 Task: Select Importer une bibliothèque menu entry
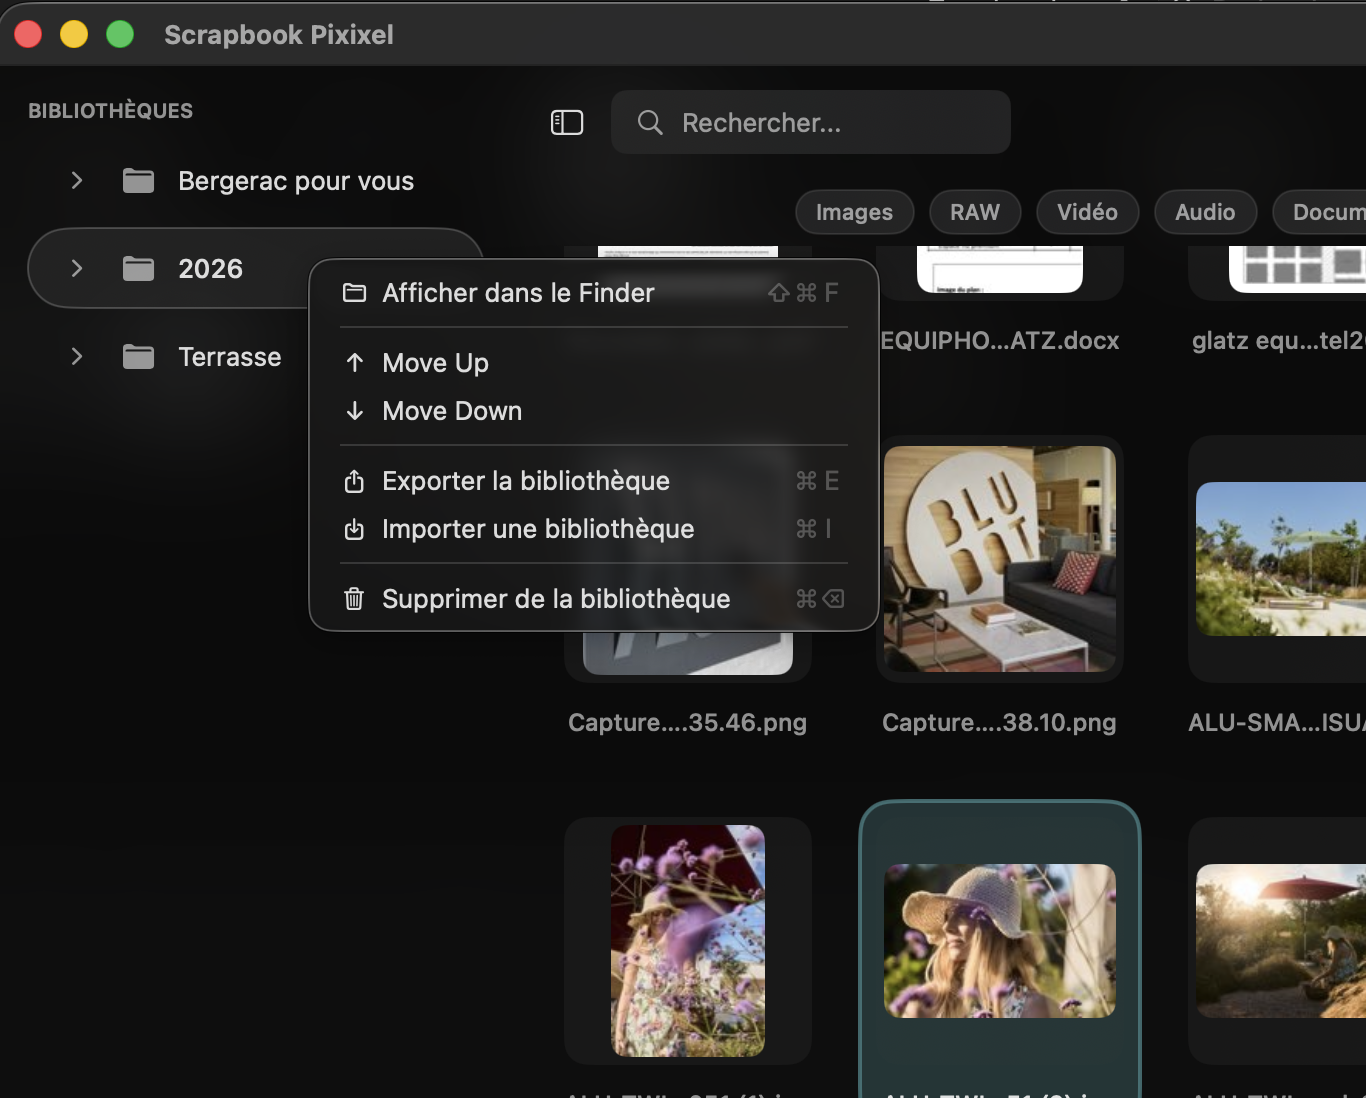[x=538, y=529]
